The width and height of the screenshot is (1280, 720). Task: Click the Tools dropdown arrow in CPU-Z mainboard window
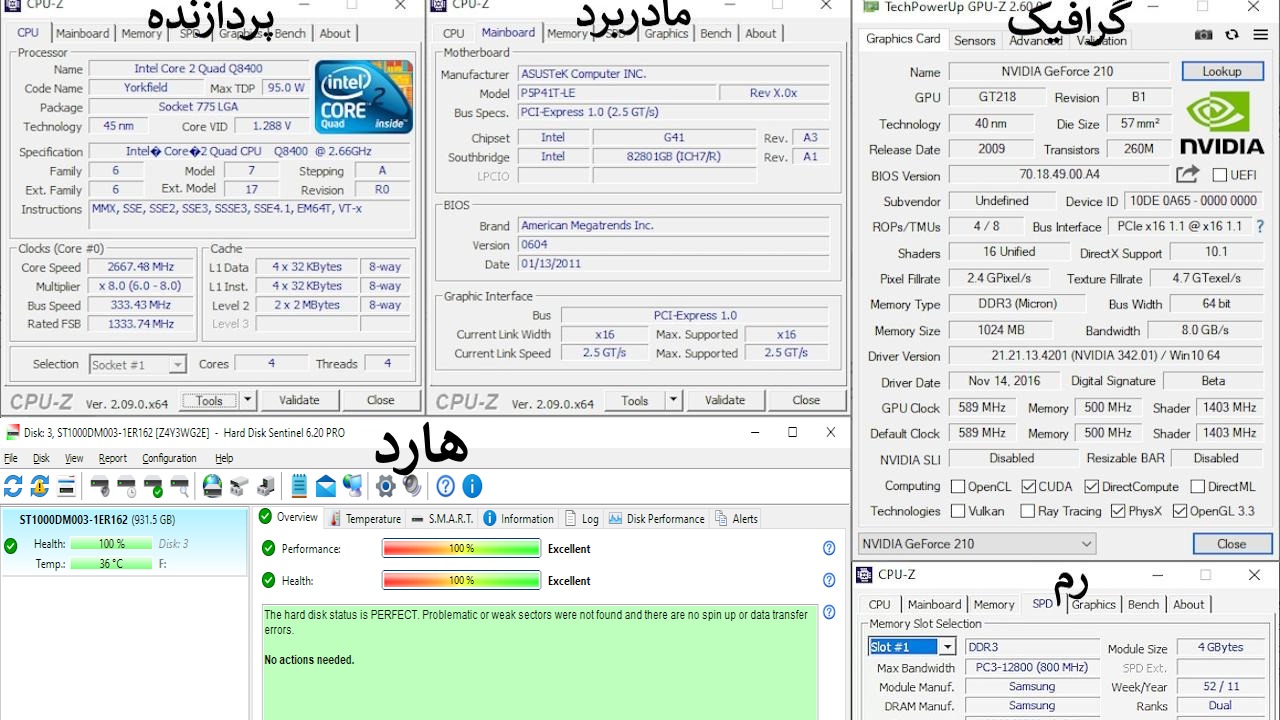(673, 400)
